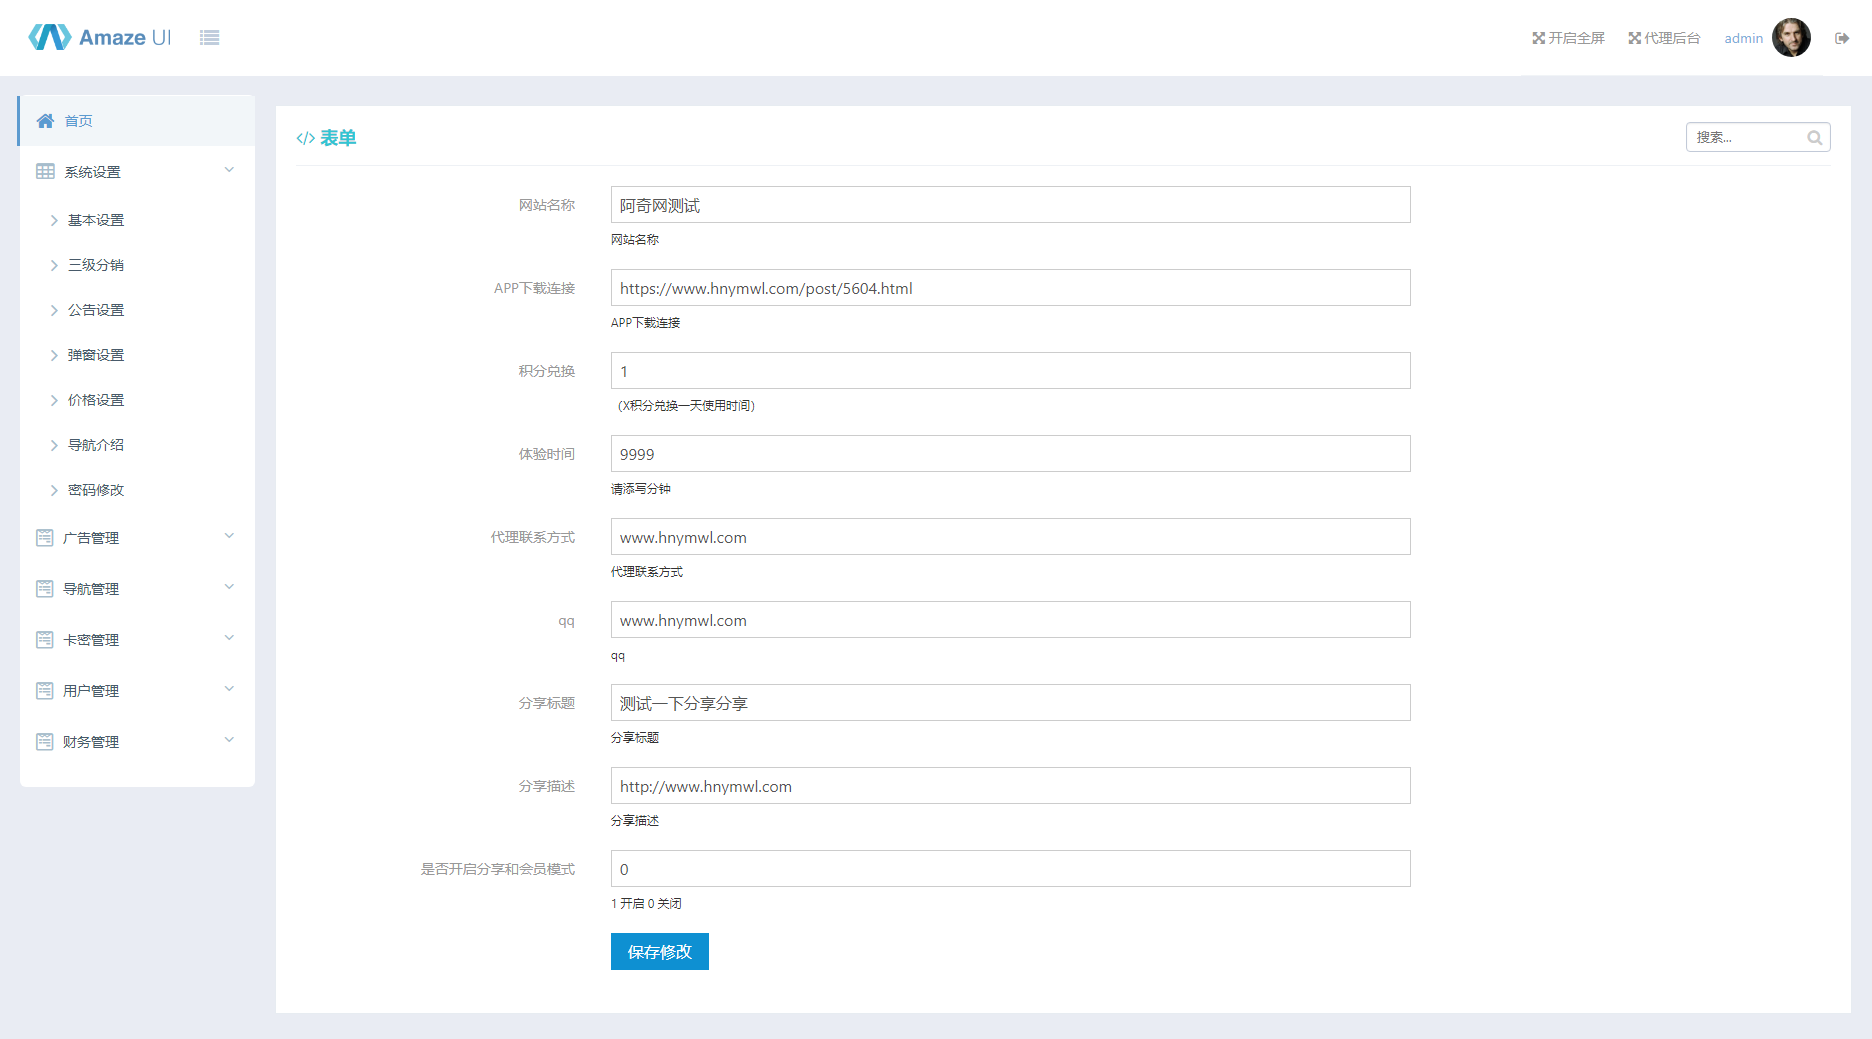Open the 基本设置 menu item
This screenshot has height=1039, width=1872.
pos(95,220)
